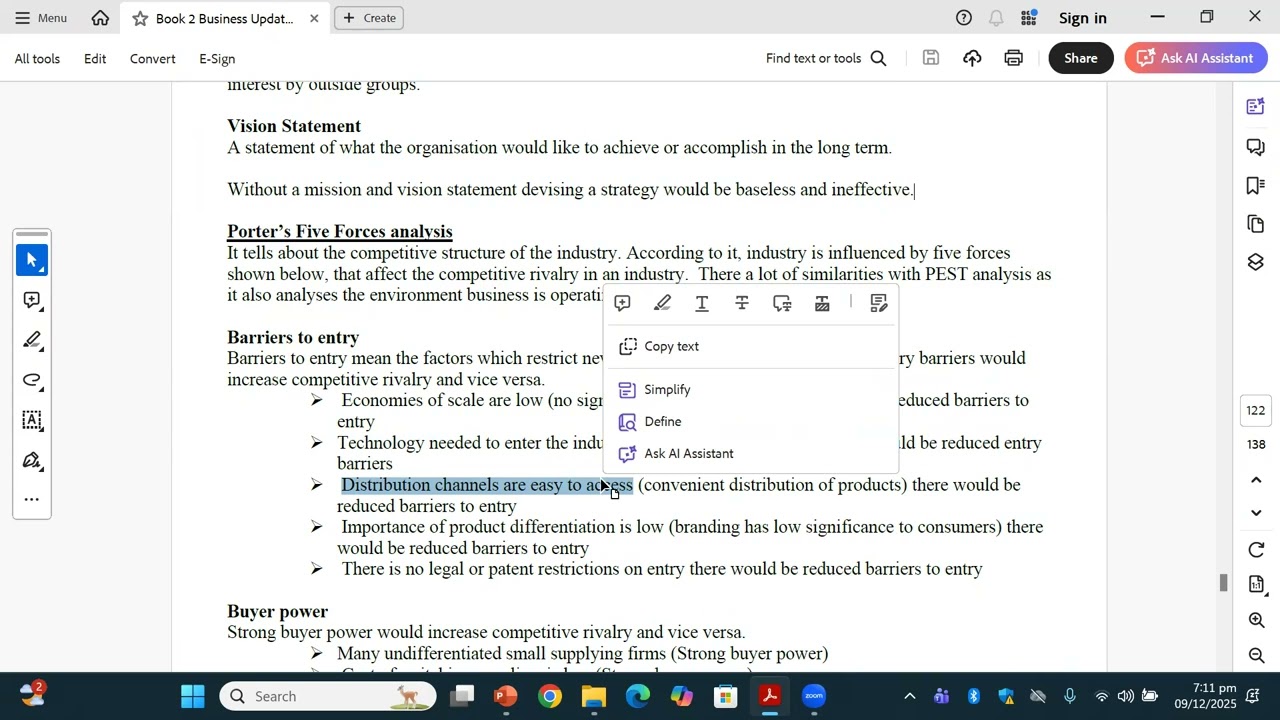The image size is (1280, 720).
Task: Open All tools panel
Action: 37,59
